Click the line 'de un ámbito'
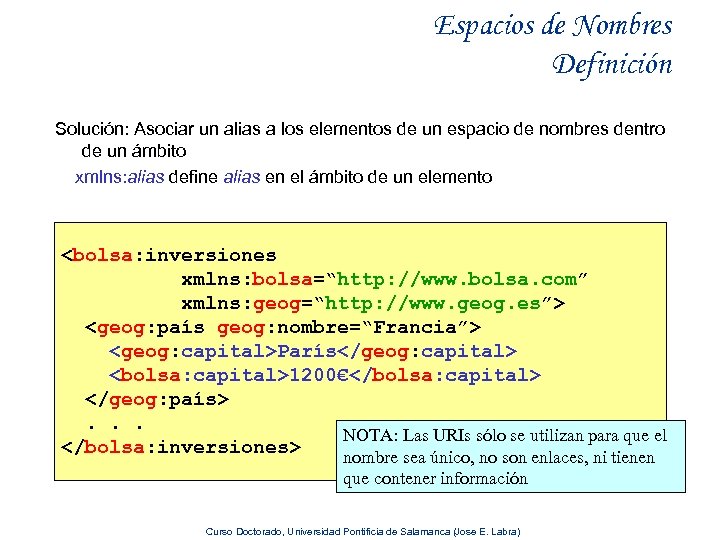Image resolution: width=720 pixels, height=540 pixels. pyautogui.click(x=134, y=151)
